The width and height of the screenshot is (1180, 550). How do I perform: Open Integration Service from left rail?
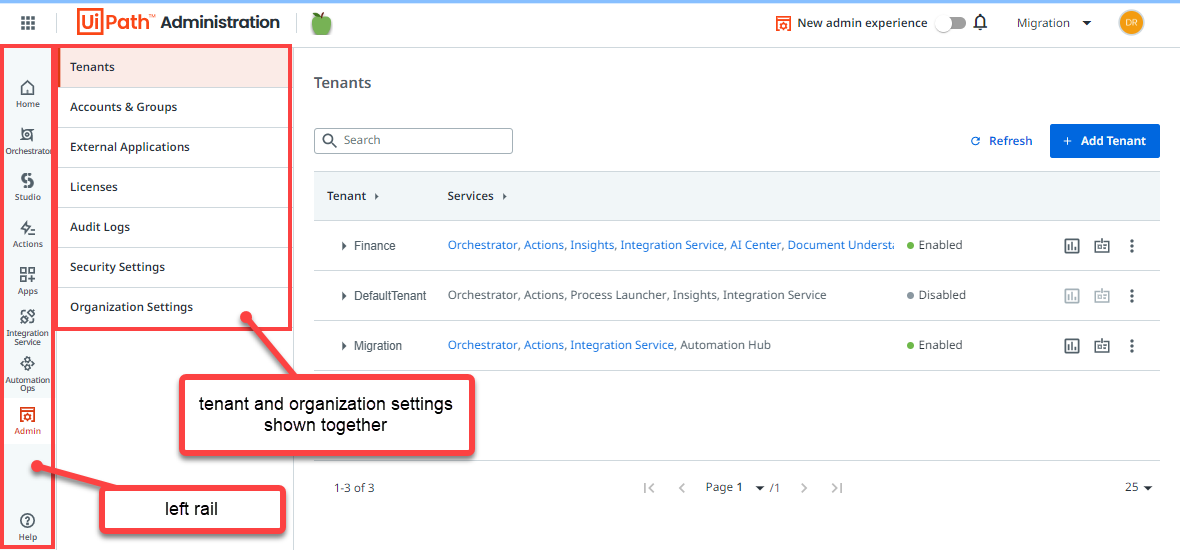tap(28, 327)
